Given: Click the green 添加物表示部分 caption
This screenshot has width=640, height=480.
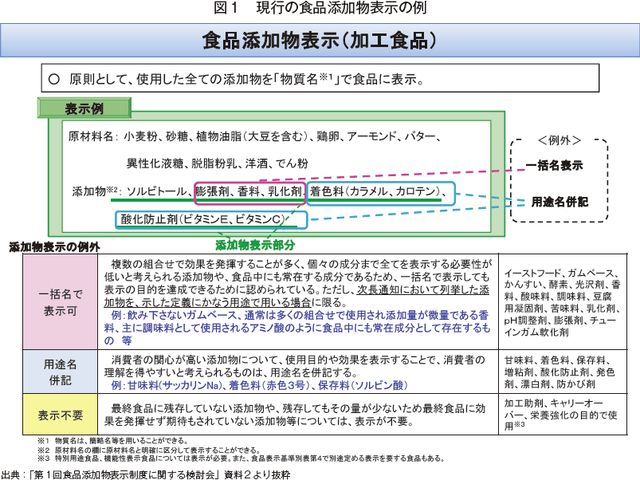Looking at the screenshot, I should (258, 243).
